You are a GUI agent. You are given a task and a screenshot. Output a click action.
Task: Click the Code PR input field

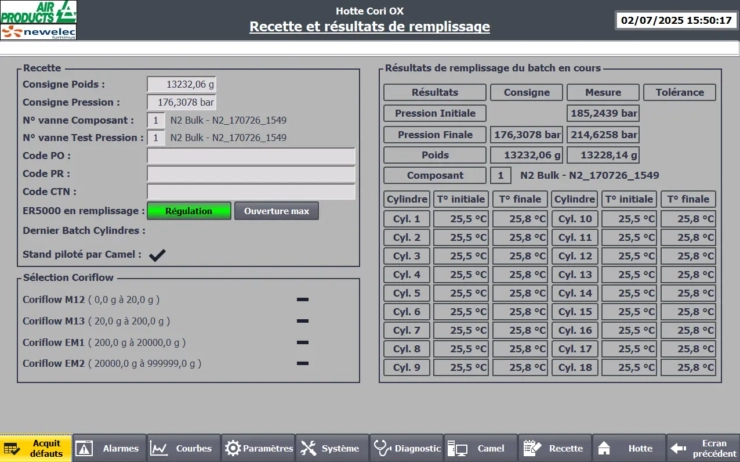(251, 174)
